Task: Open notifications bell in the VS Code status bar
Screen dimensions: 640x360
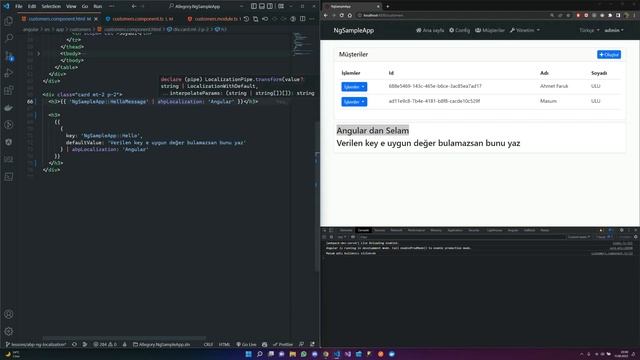Action: click(312, 344)
